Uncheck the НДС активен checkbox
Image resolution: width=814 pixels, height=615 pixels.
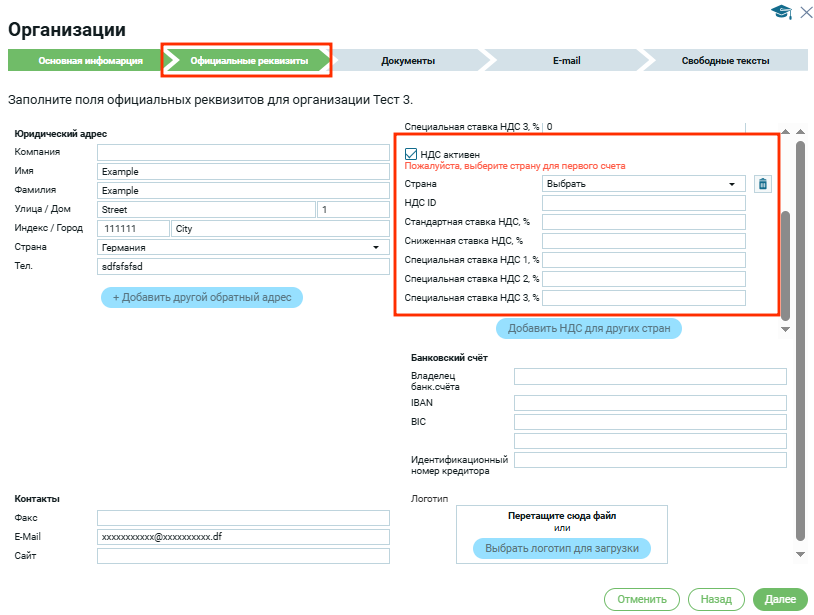point(411,154)
